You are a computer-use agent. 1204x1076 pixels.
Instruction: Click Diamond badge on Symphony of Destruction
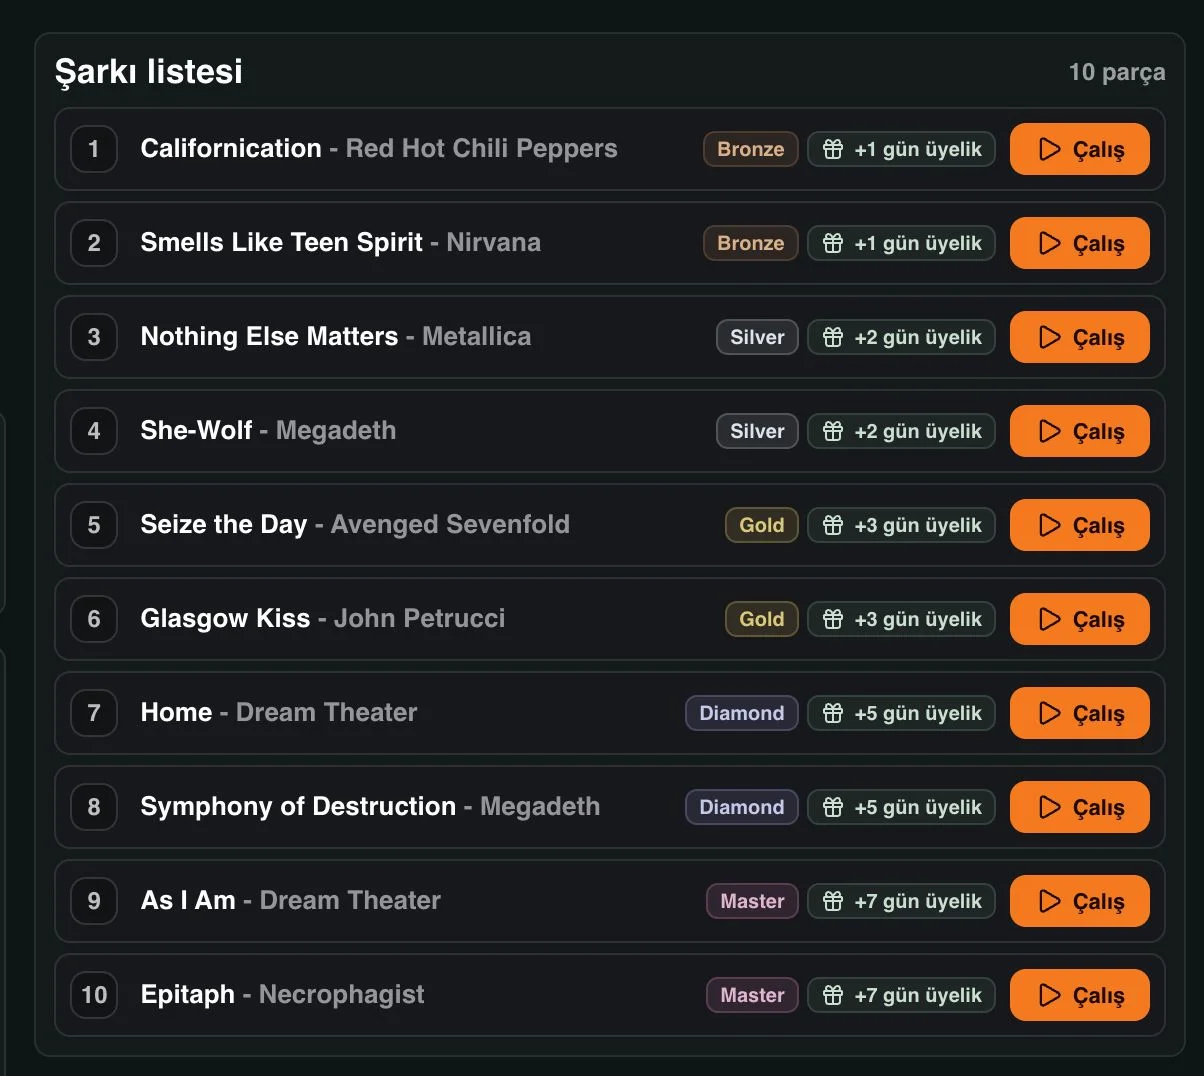742,807
